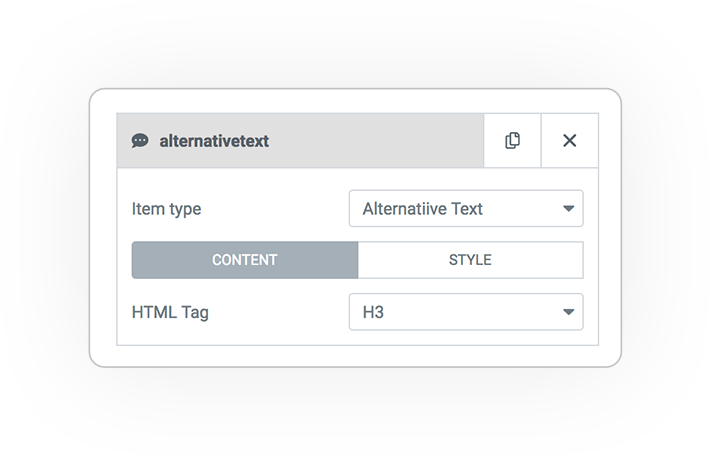This screenshot has width=710, height=456.
Task: Collapse item via empty gray header area
Action: [x=376, y=141]
